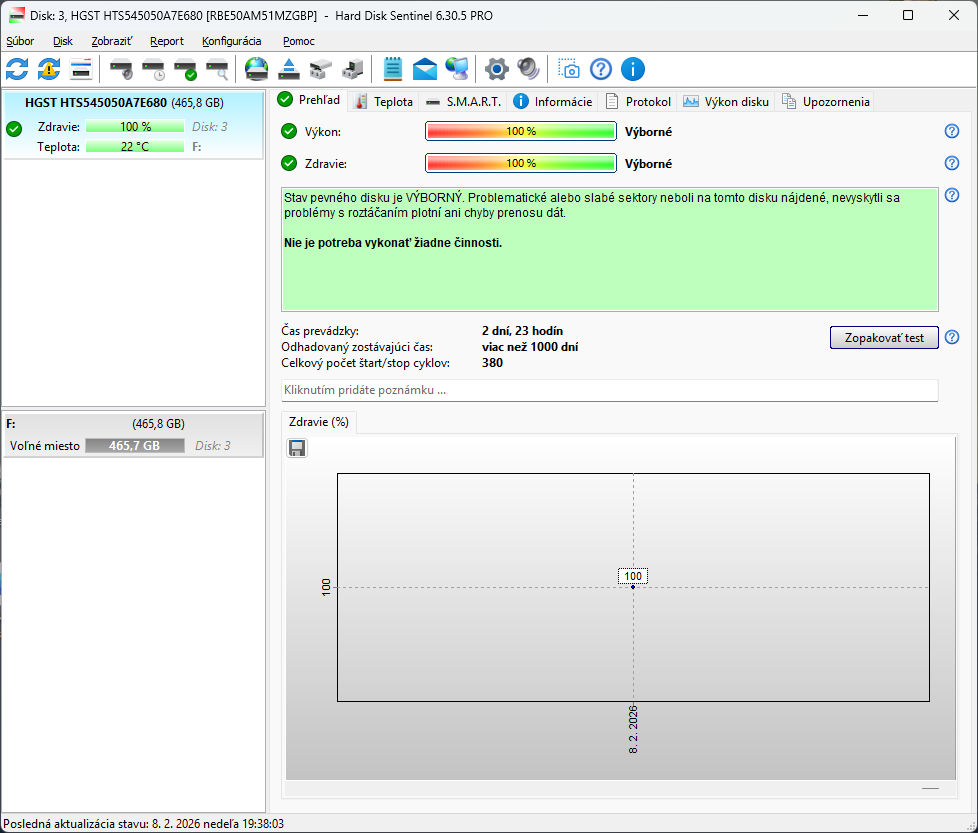Switch to the Protokol tab

638,102
